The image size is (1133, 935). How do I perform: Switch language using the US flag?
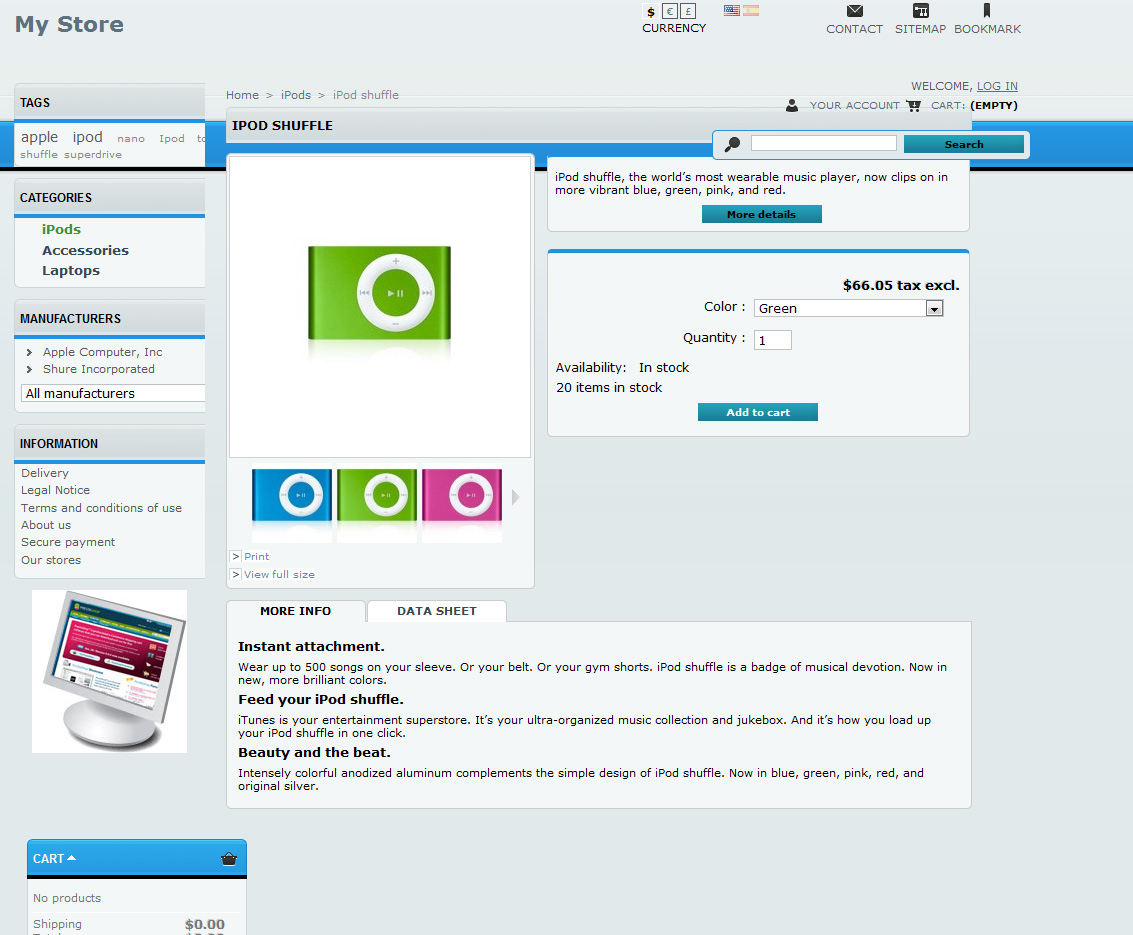click(x=732, y=10)
